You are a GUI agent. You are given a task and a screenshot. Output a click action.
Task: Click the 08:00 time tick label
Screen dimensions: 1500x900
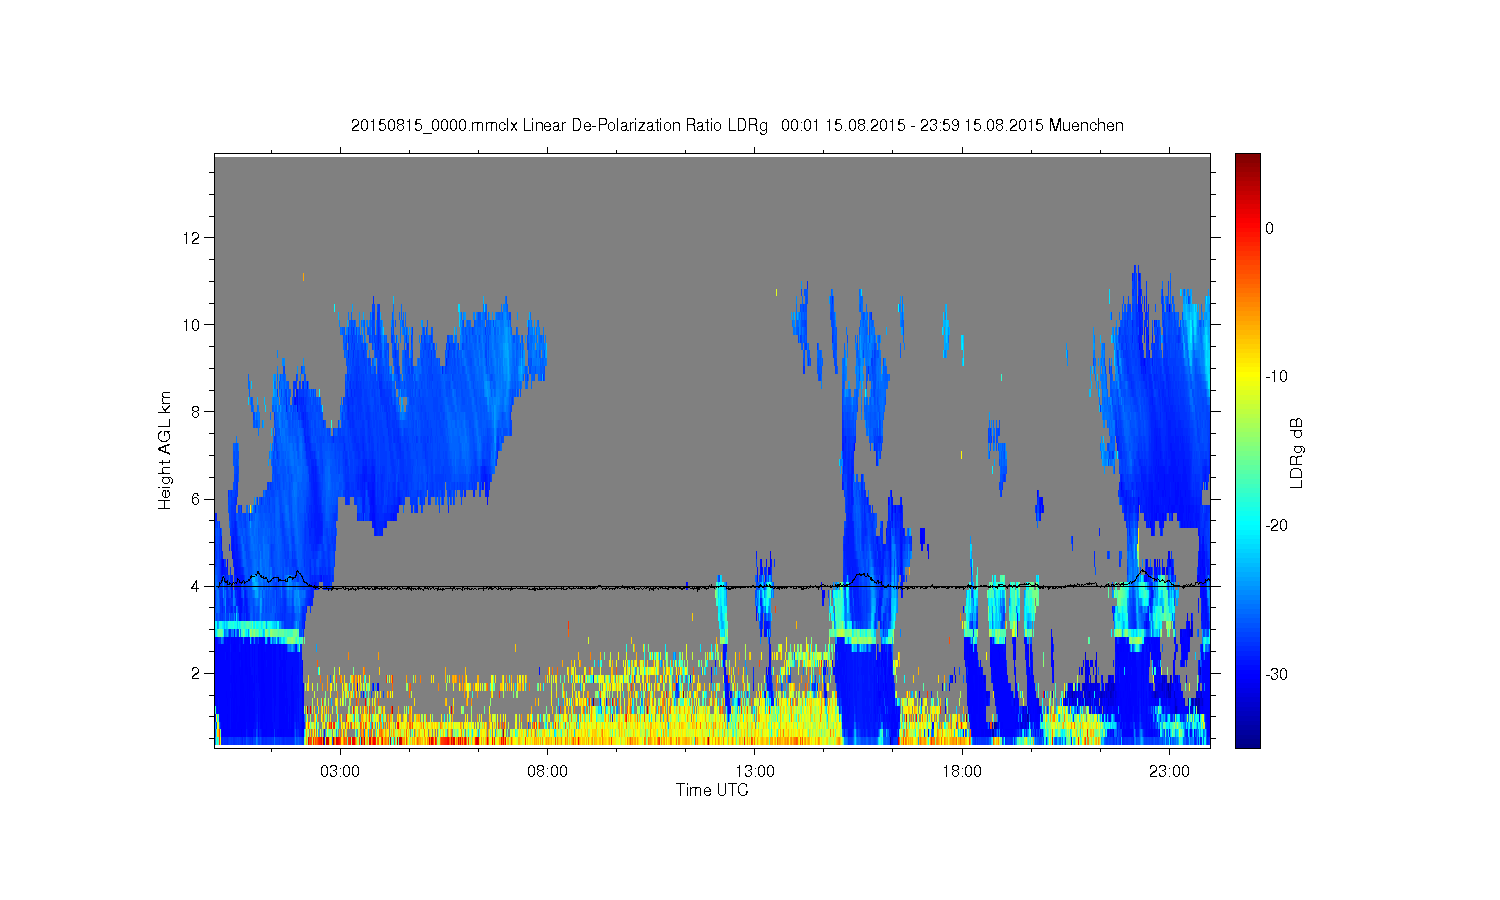548,772
